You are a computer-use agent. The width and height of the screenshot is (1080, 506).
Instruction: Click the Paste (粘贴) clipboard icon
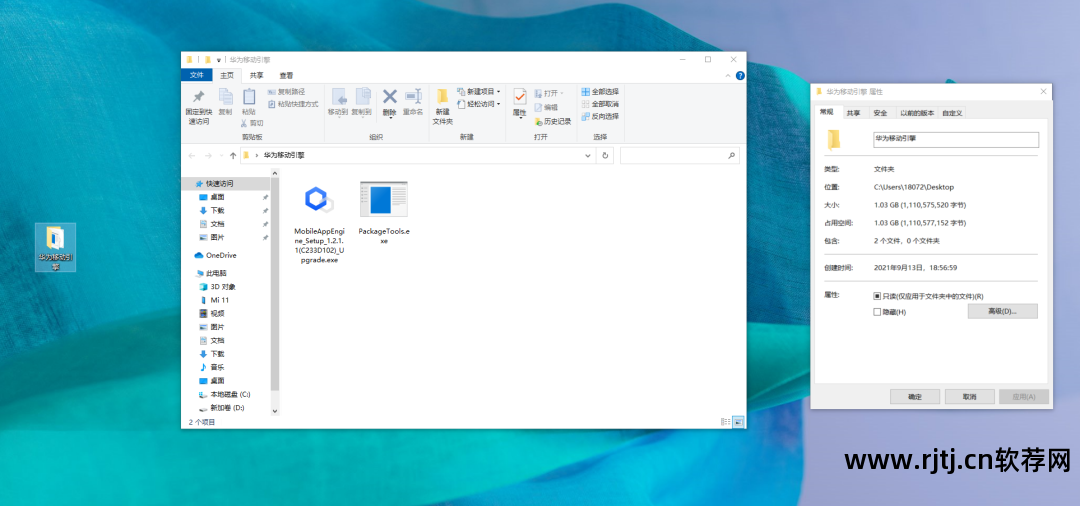(249, 97)
